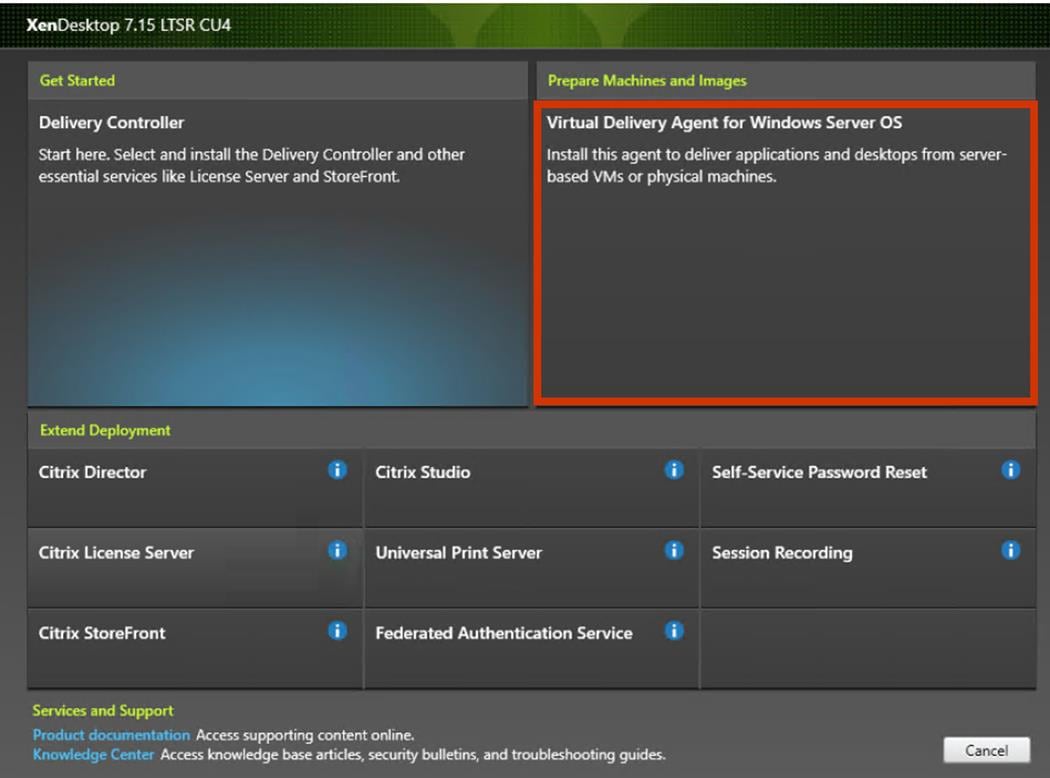
Task: Install Citrix Director from Extend Deployment
Action: [195, 488]
